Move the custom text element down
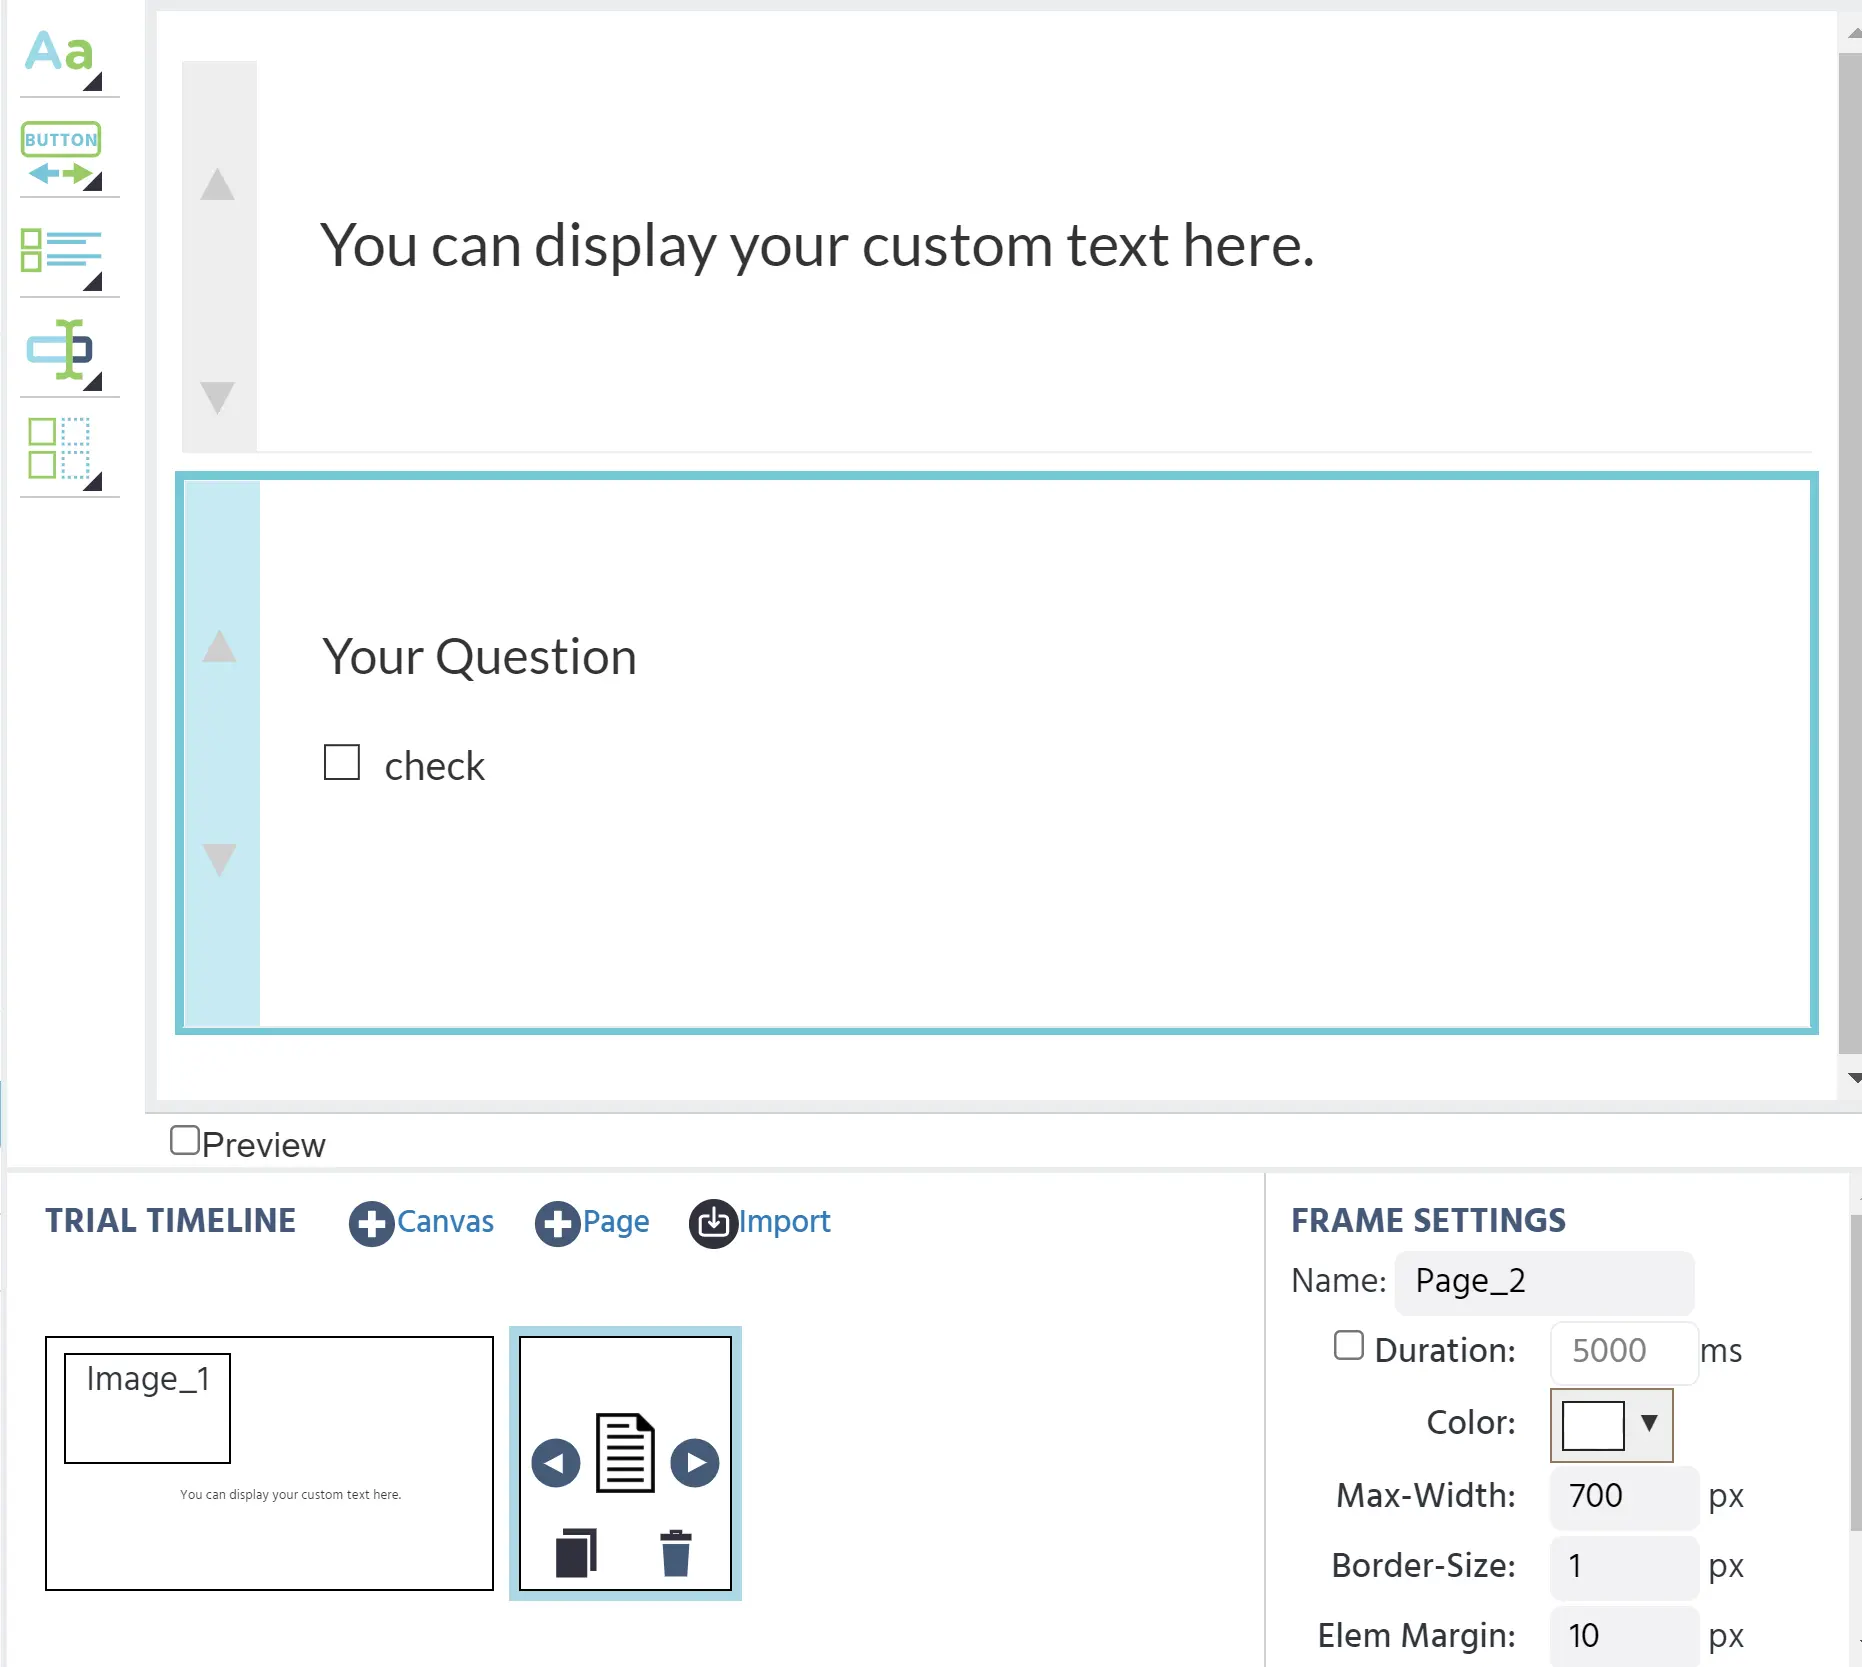Screen dimensions: 1862x1667 217,397
